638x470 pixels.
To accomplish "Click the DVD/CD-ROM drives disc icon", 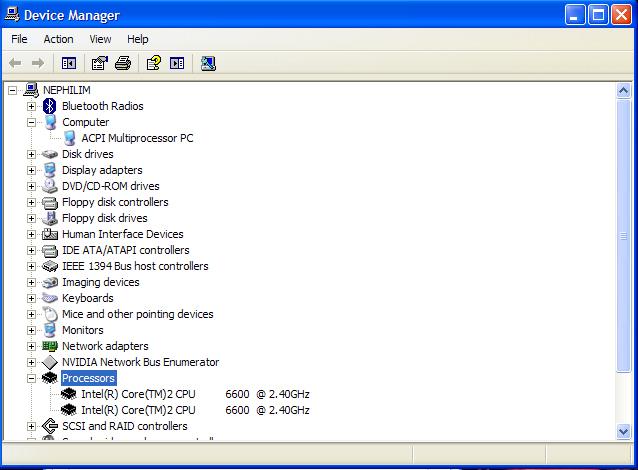I will [x=50, y=186].
